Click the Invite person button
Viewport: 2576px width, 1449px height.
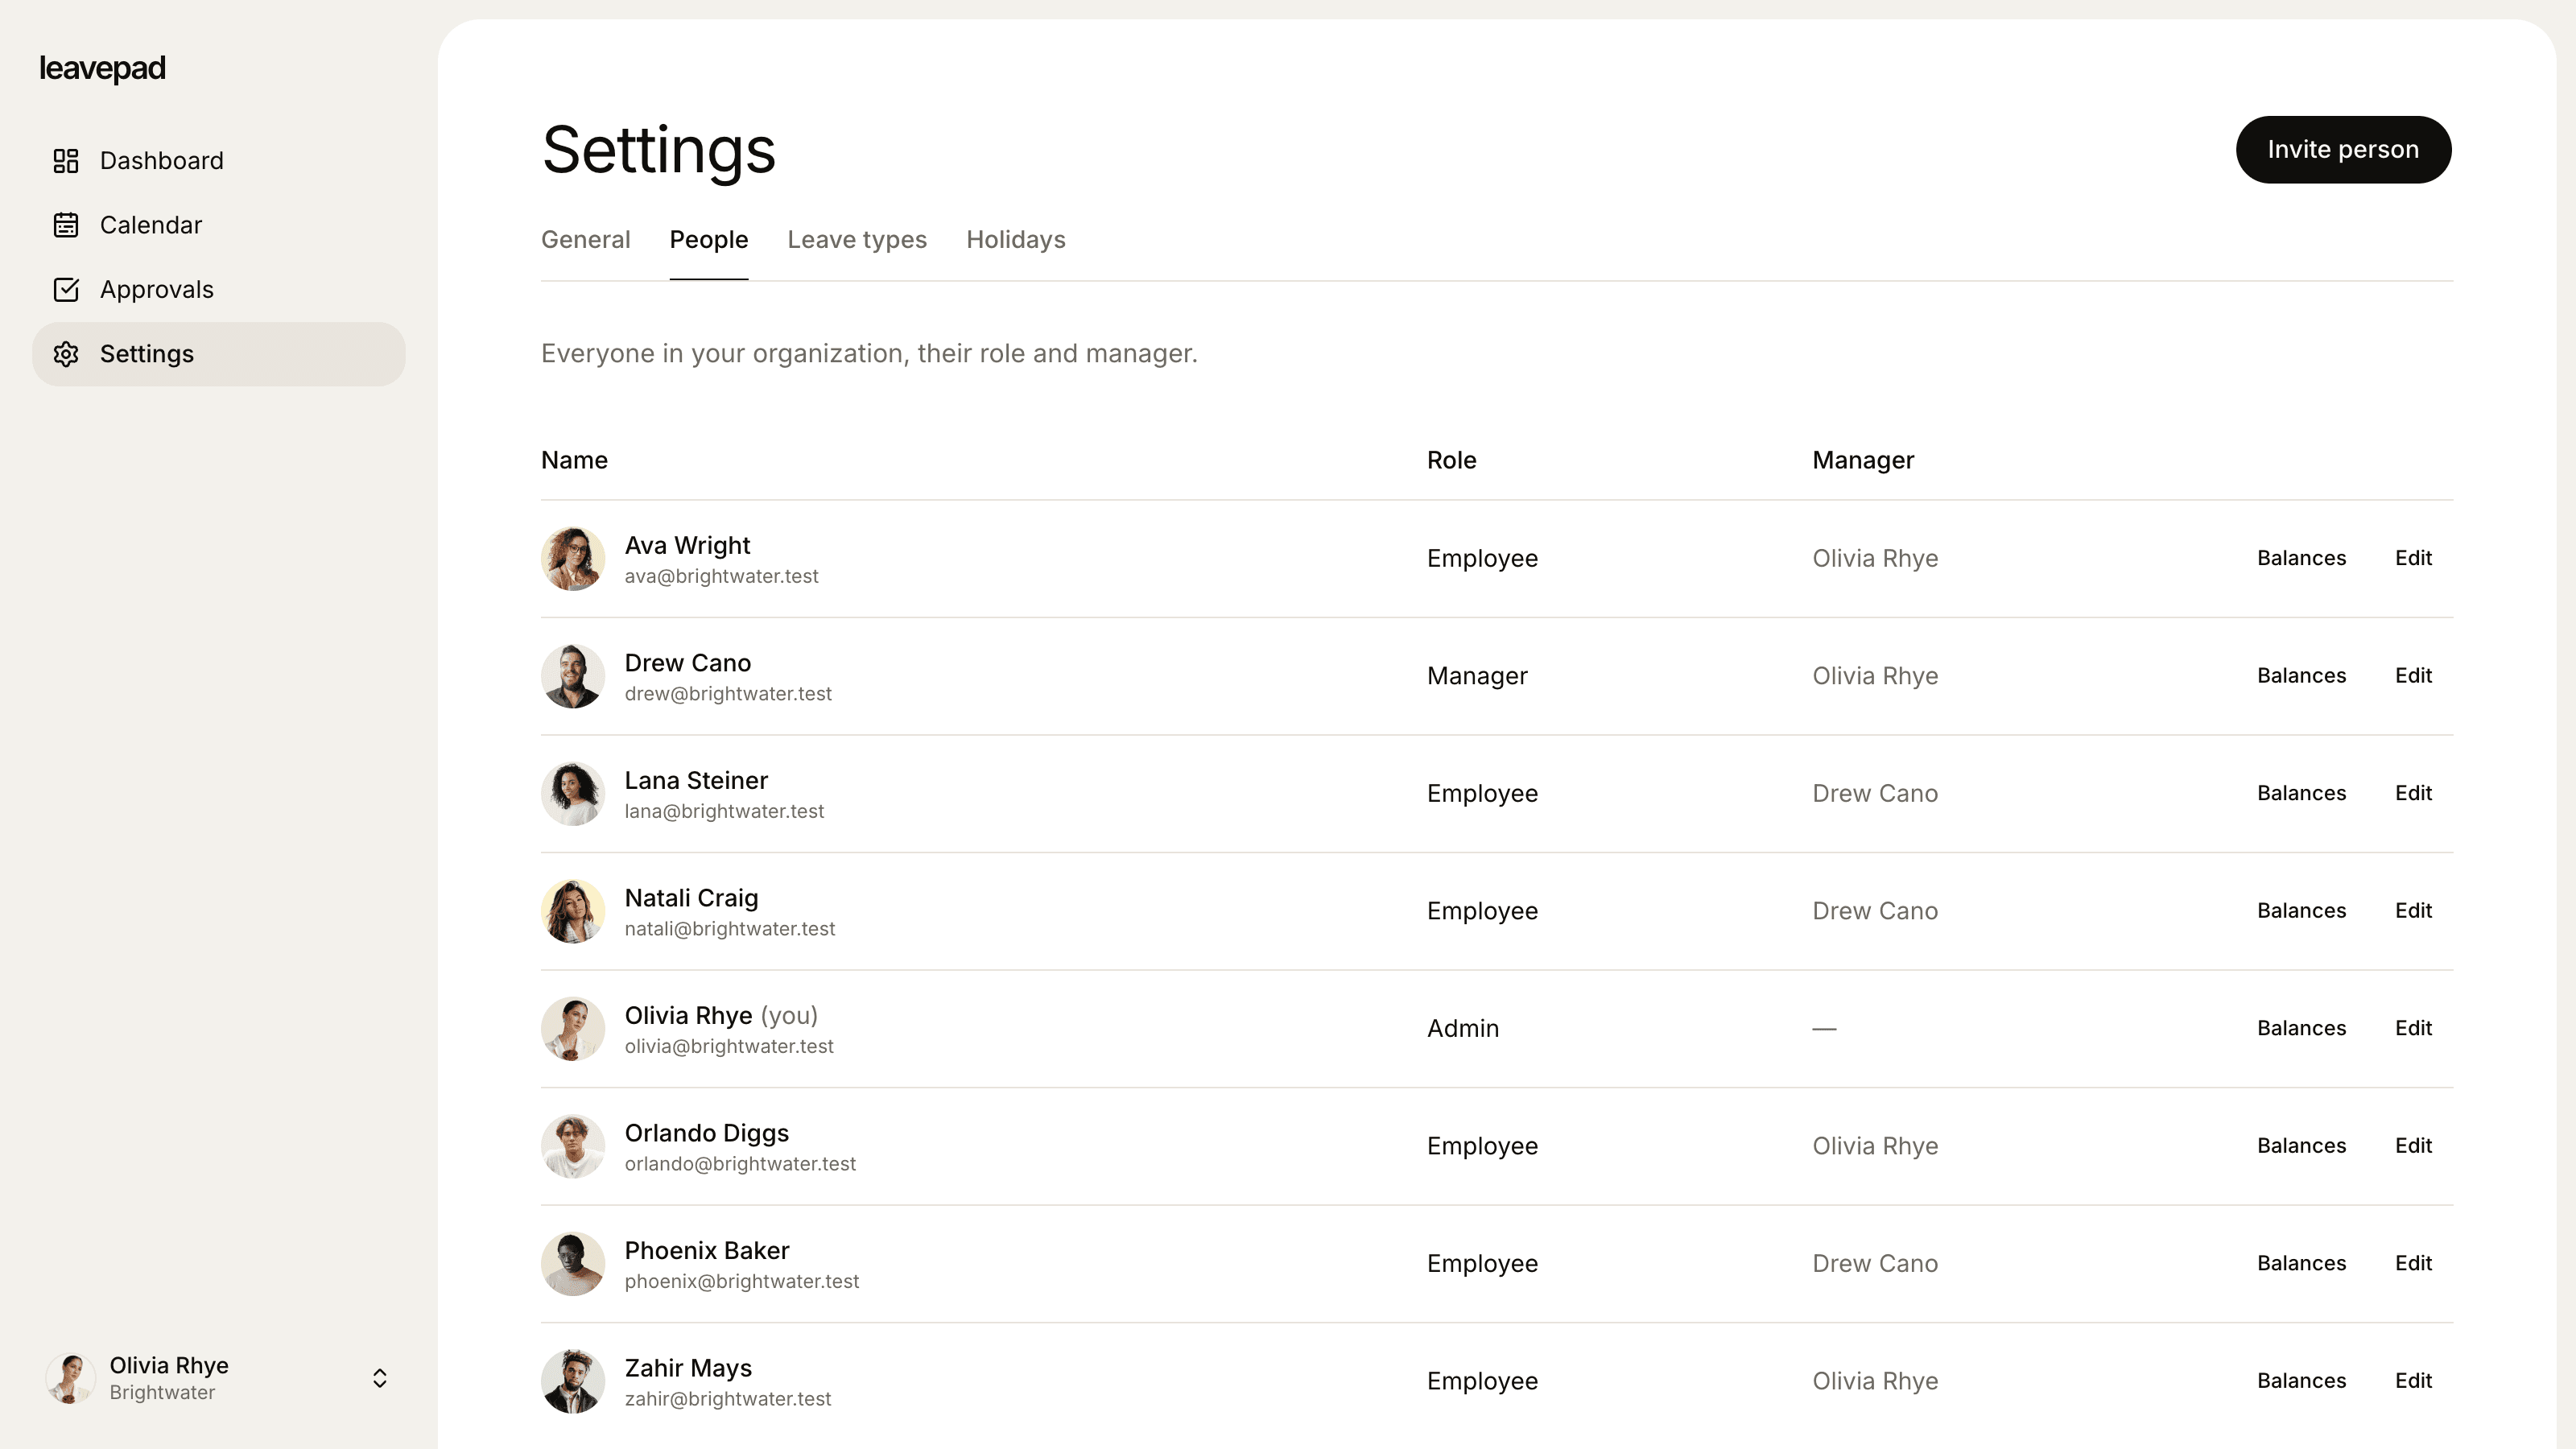[2343, 149]
